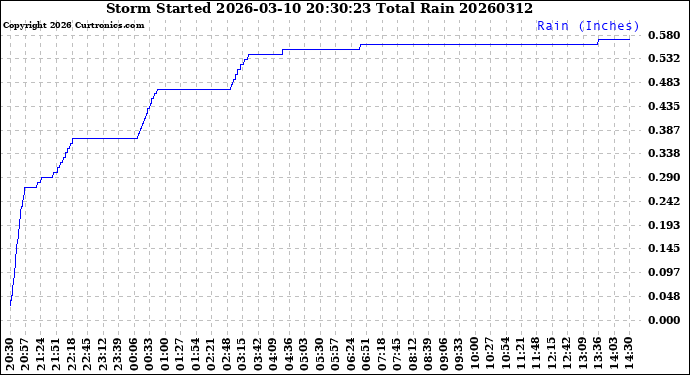Click the 14:30 time axis label
Screen dimensions: 690x375
tap(629, 354)
